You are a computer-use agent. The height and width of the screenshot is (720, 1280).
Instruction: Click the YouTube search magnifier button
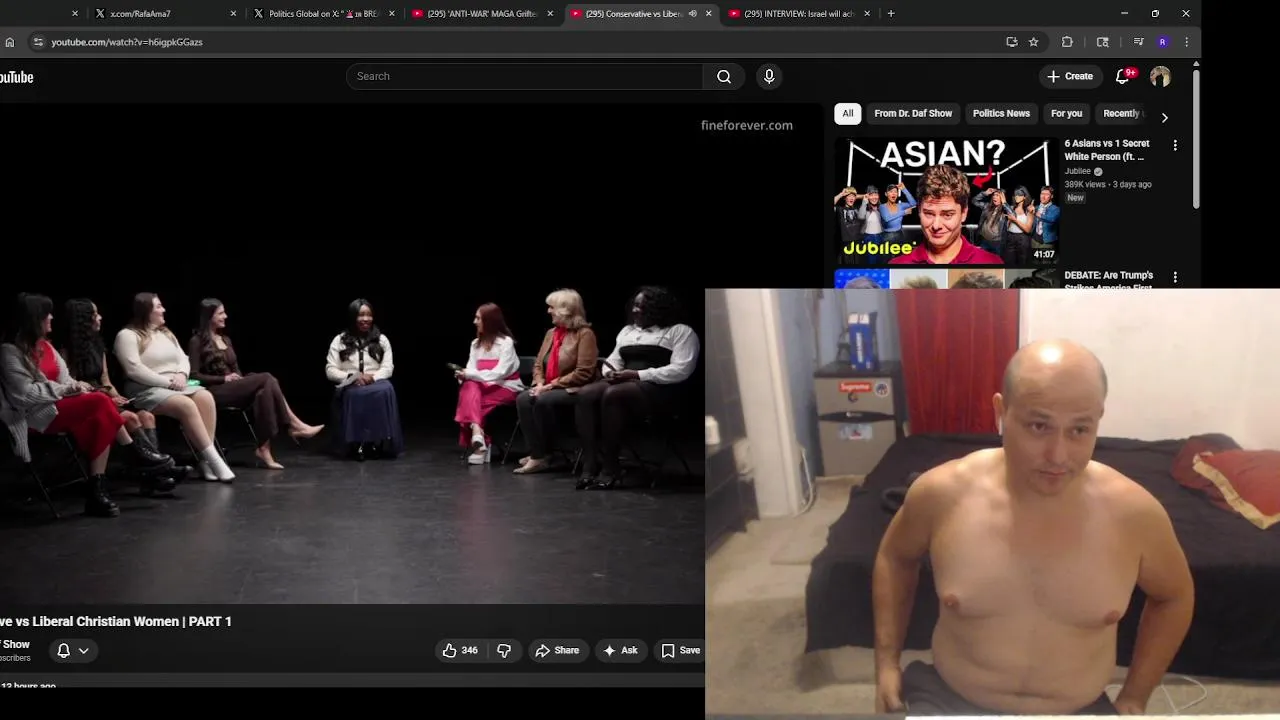(x=724, y=76)
